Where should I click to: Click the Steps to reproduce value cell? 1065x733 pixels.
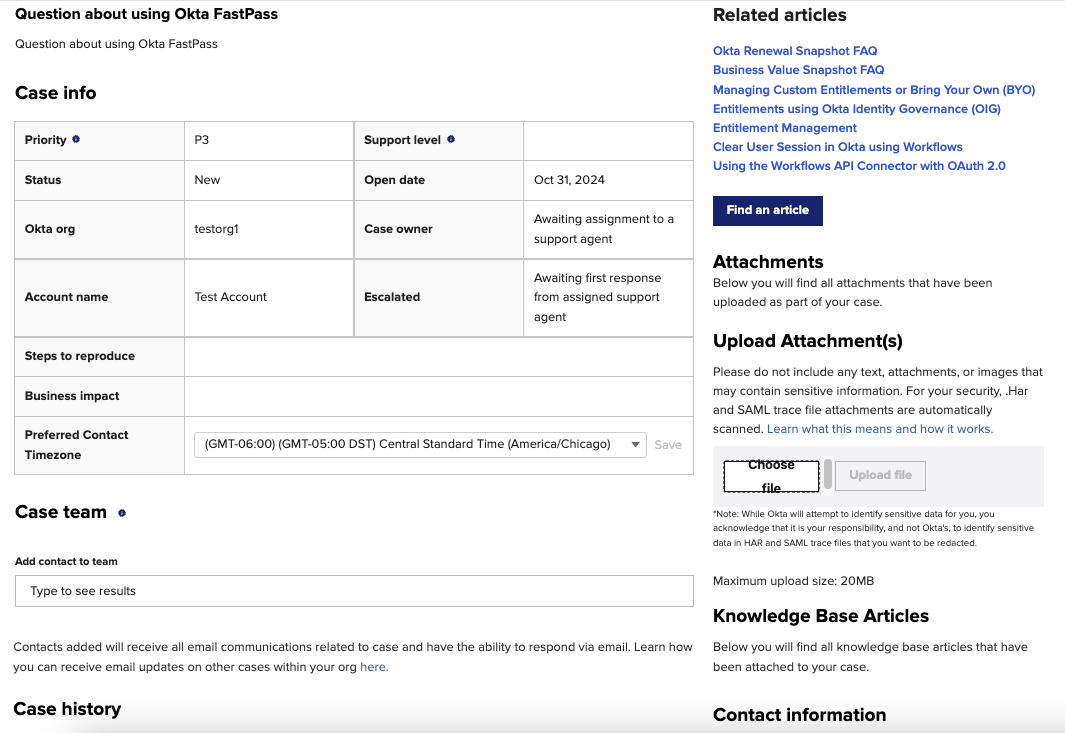(438, 357)
